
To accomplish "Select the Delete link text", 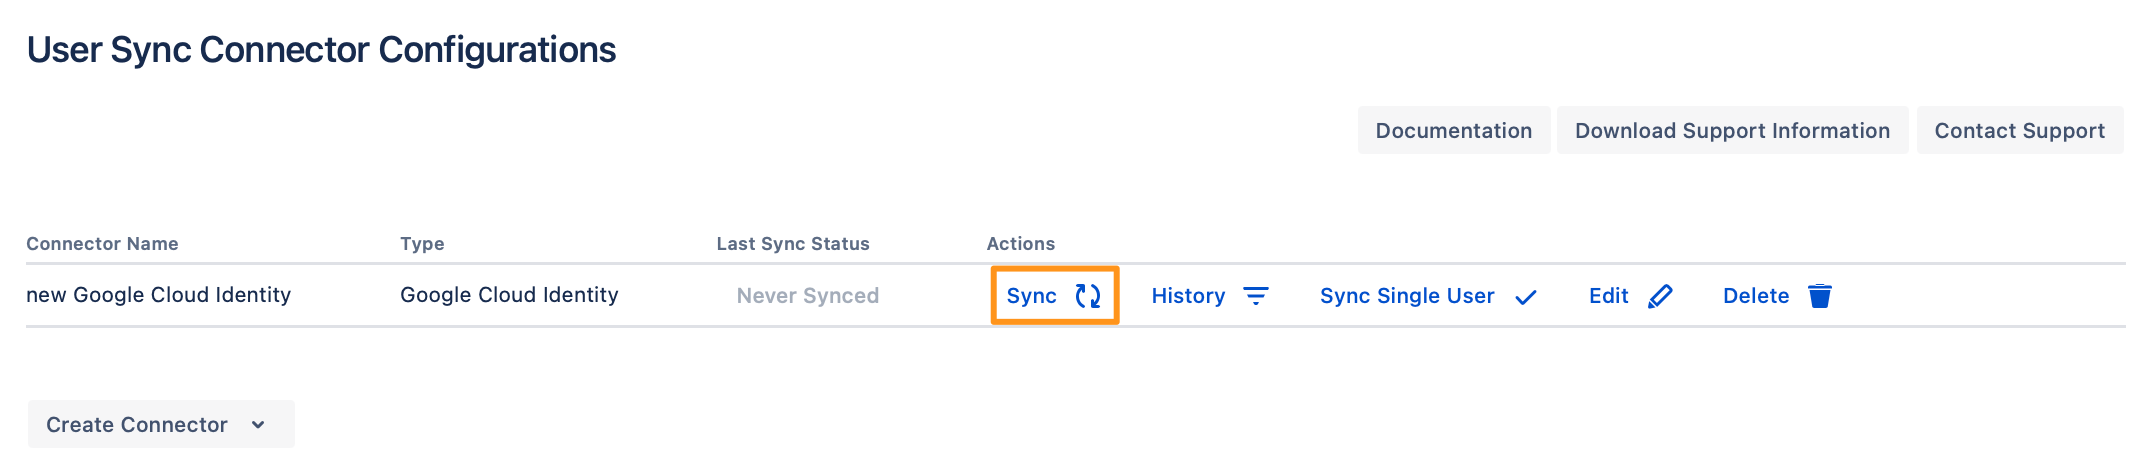I will click(x=1756, y=296).
